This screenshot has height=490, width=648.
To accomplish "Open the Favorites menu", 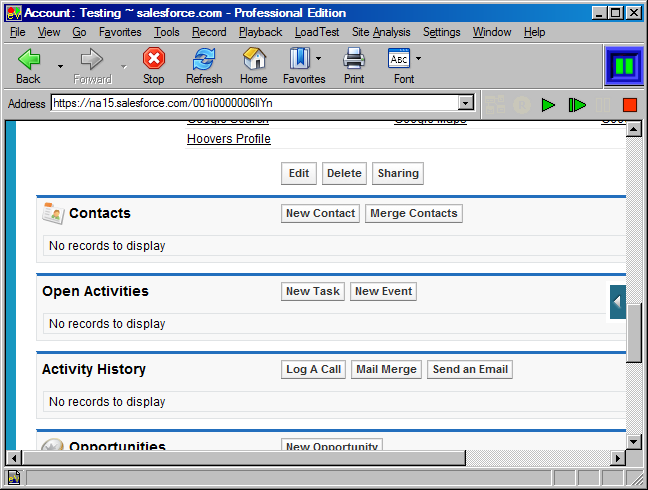I will pos(120,32).
